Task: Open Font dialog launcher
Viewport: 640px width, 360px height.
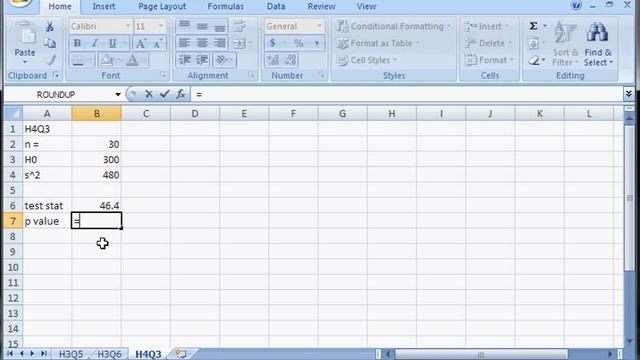Action: [x=163, y=75]
